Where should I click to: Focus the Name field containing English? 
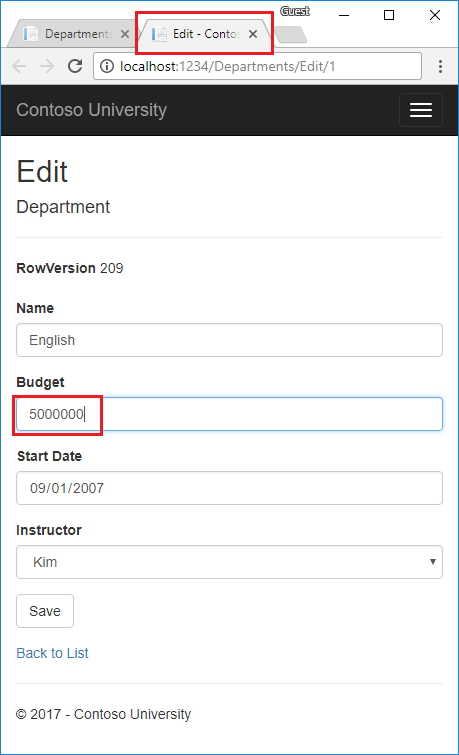tap(229, 340)
